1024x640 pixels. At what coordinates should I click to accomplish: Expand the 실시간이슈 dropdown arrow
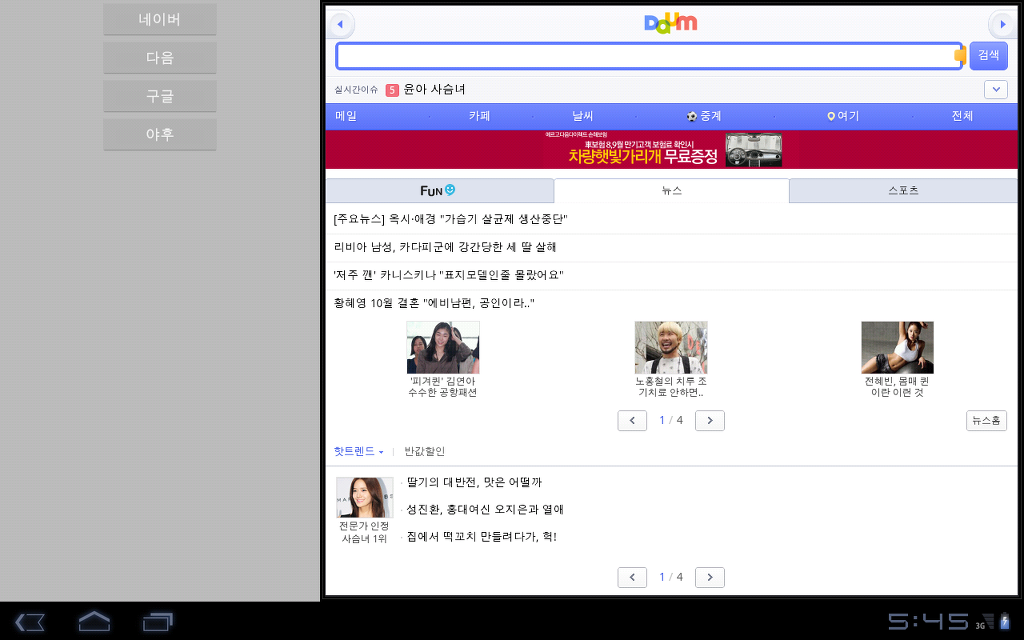[x=995, y=89]
